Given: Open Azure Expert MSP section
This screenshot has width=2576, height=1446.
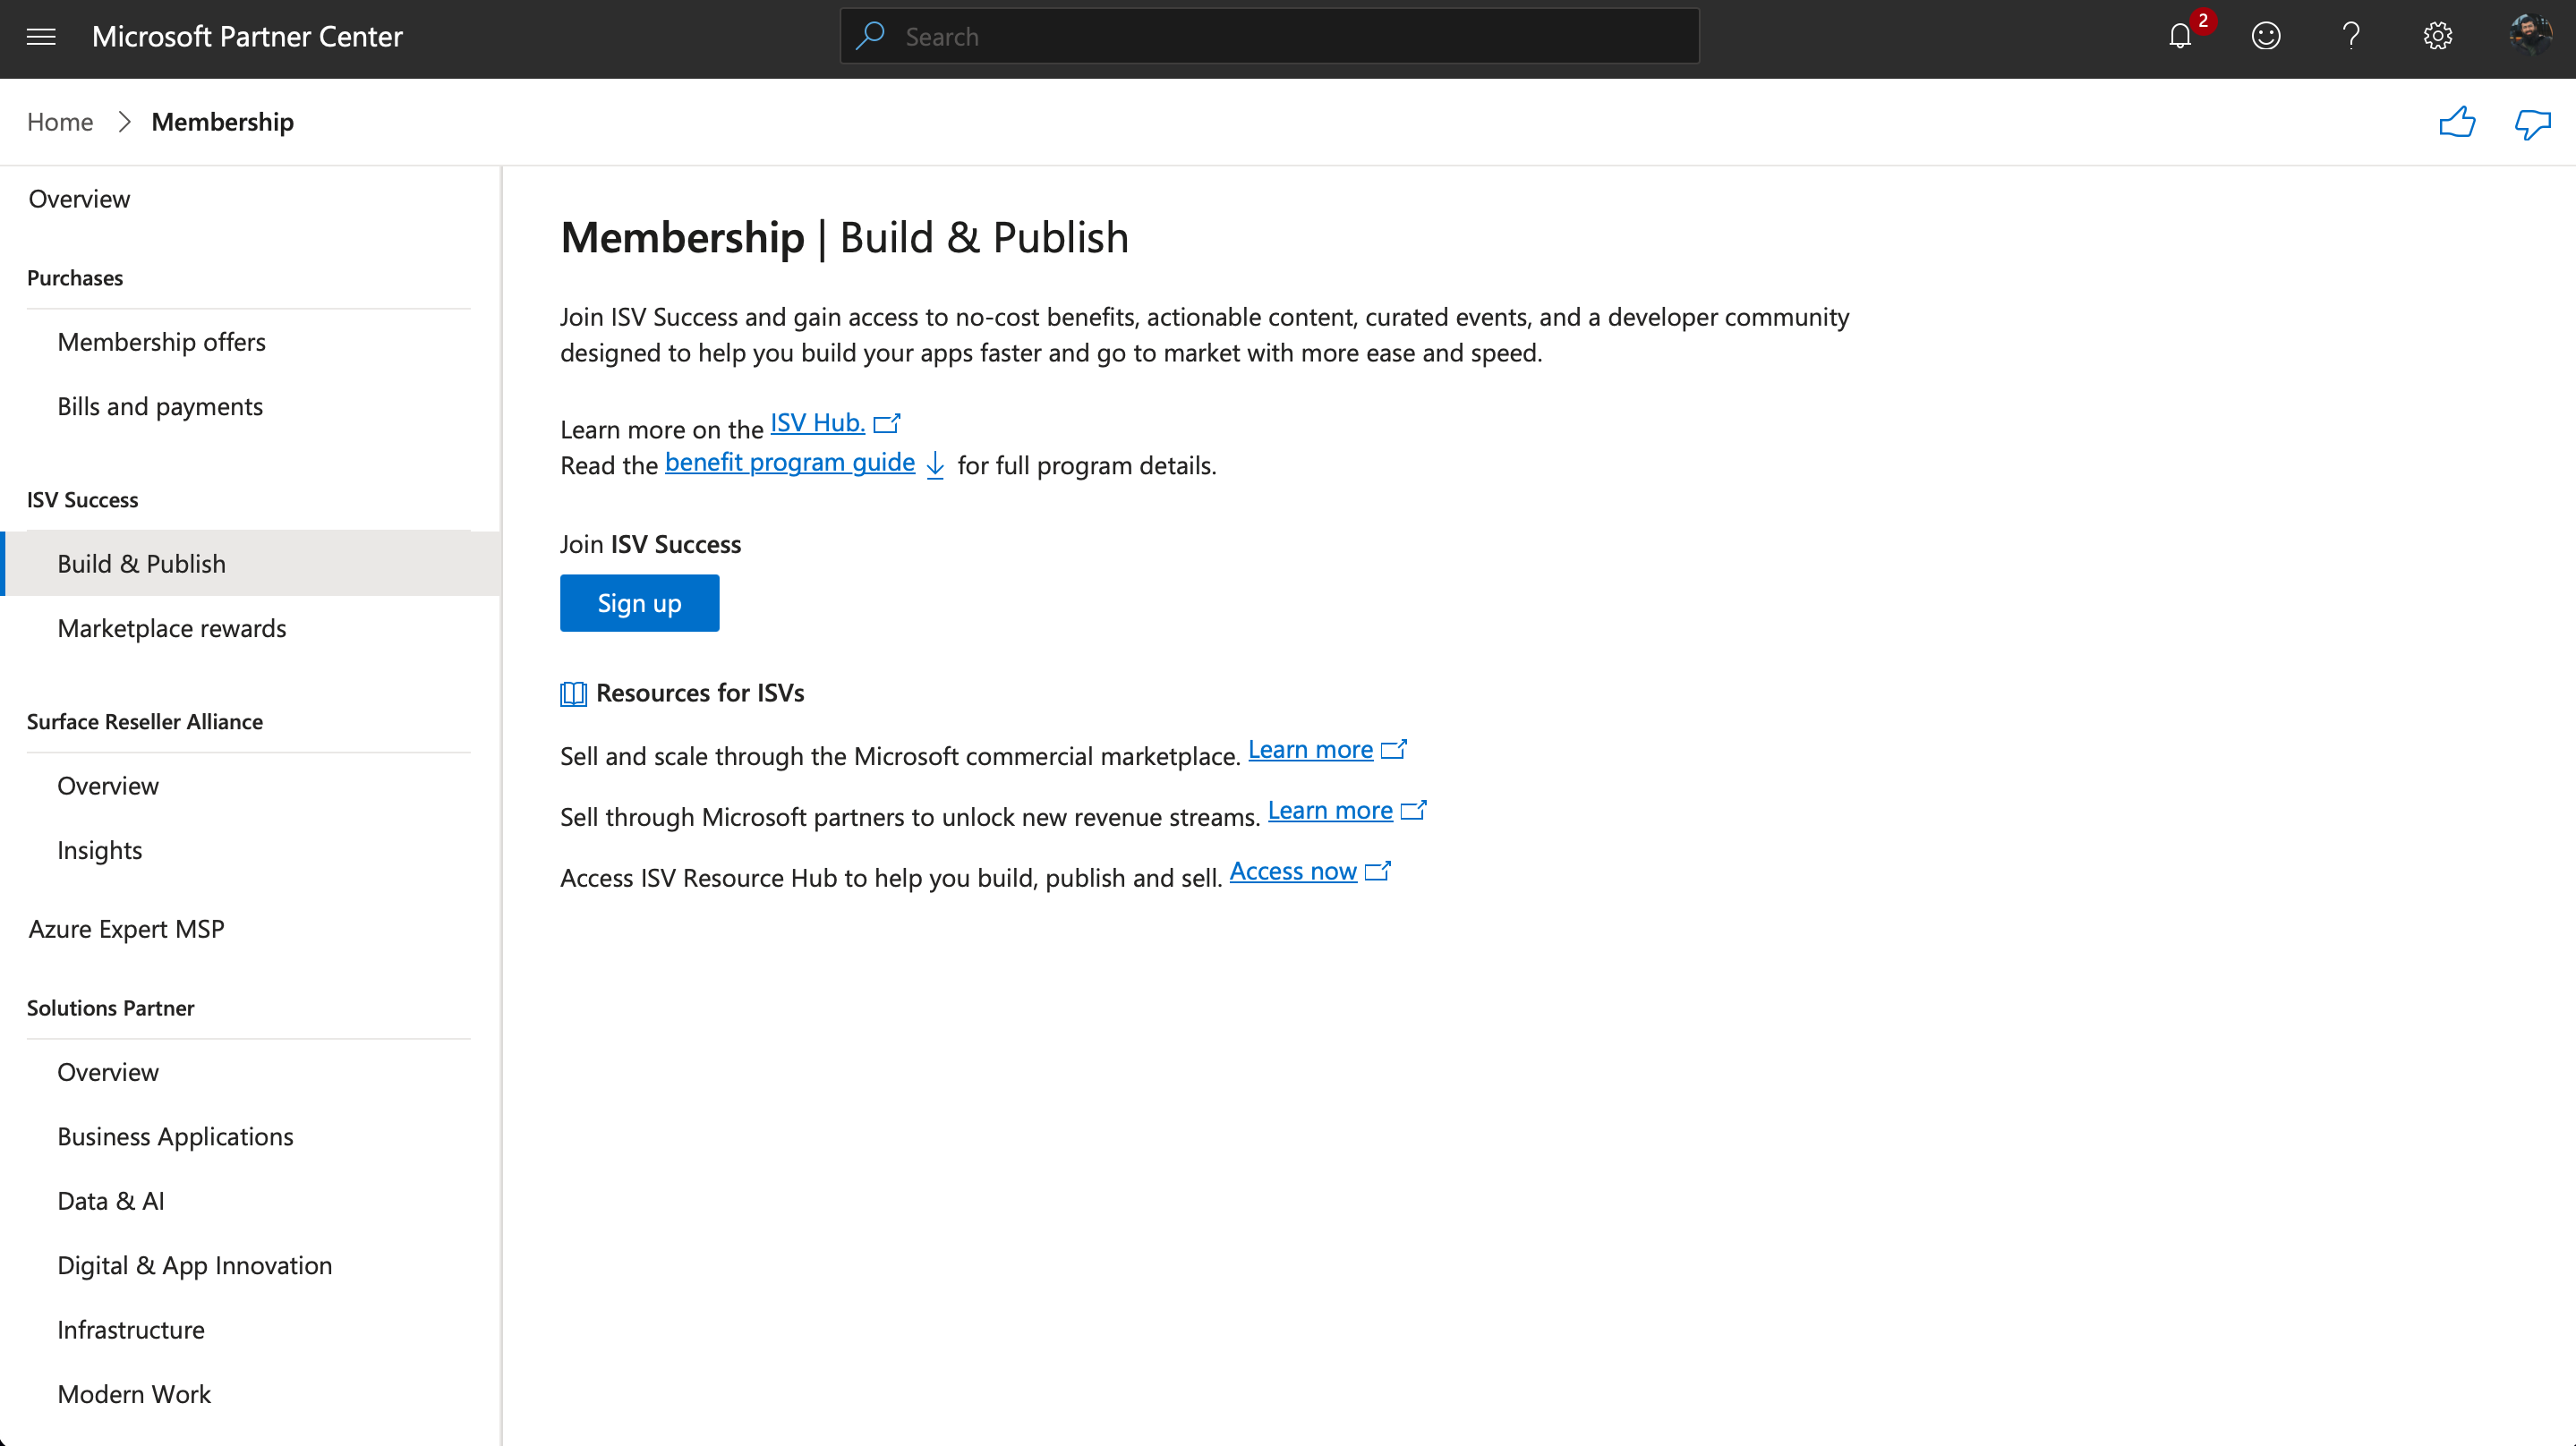Looking at the screenshot, I should (x=126, y=929).
